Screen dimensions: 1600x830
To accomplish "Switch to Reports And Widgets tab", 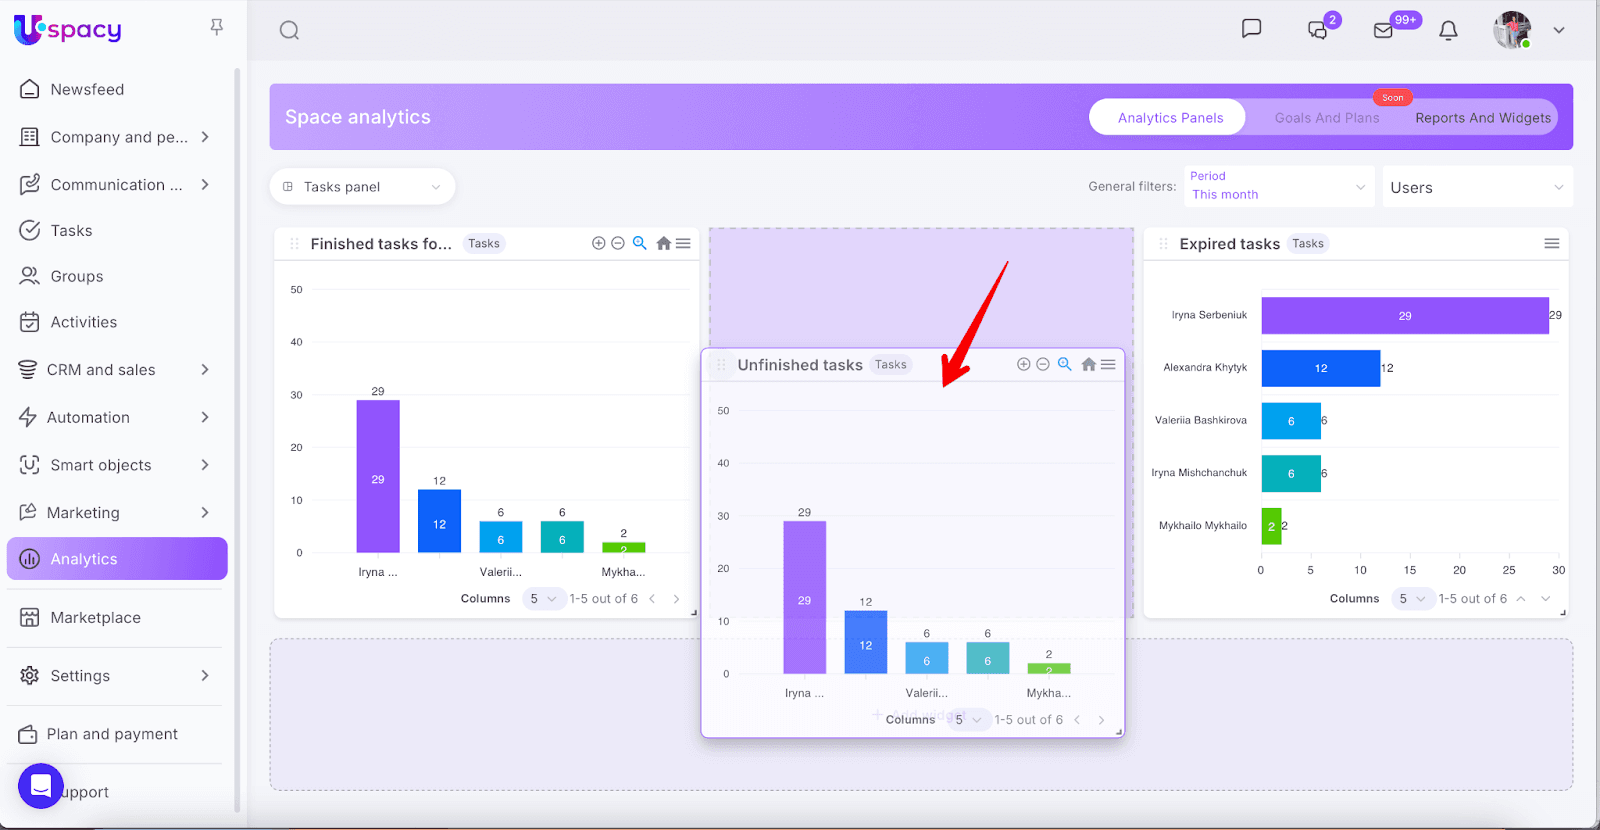I will (1482, 118).
